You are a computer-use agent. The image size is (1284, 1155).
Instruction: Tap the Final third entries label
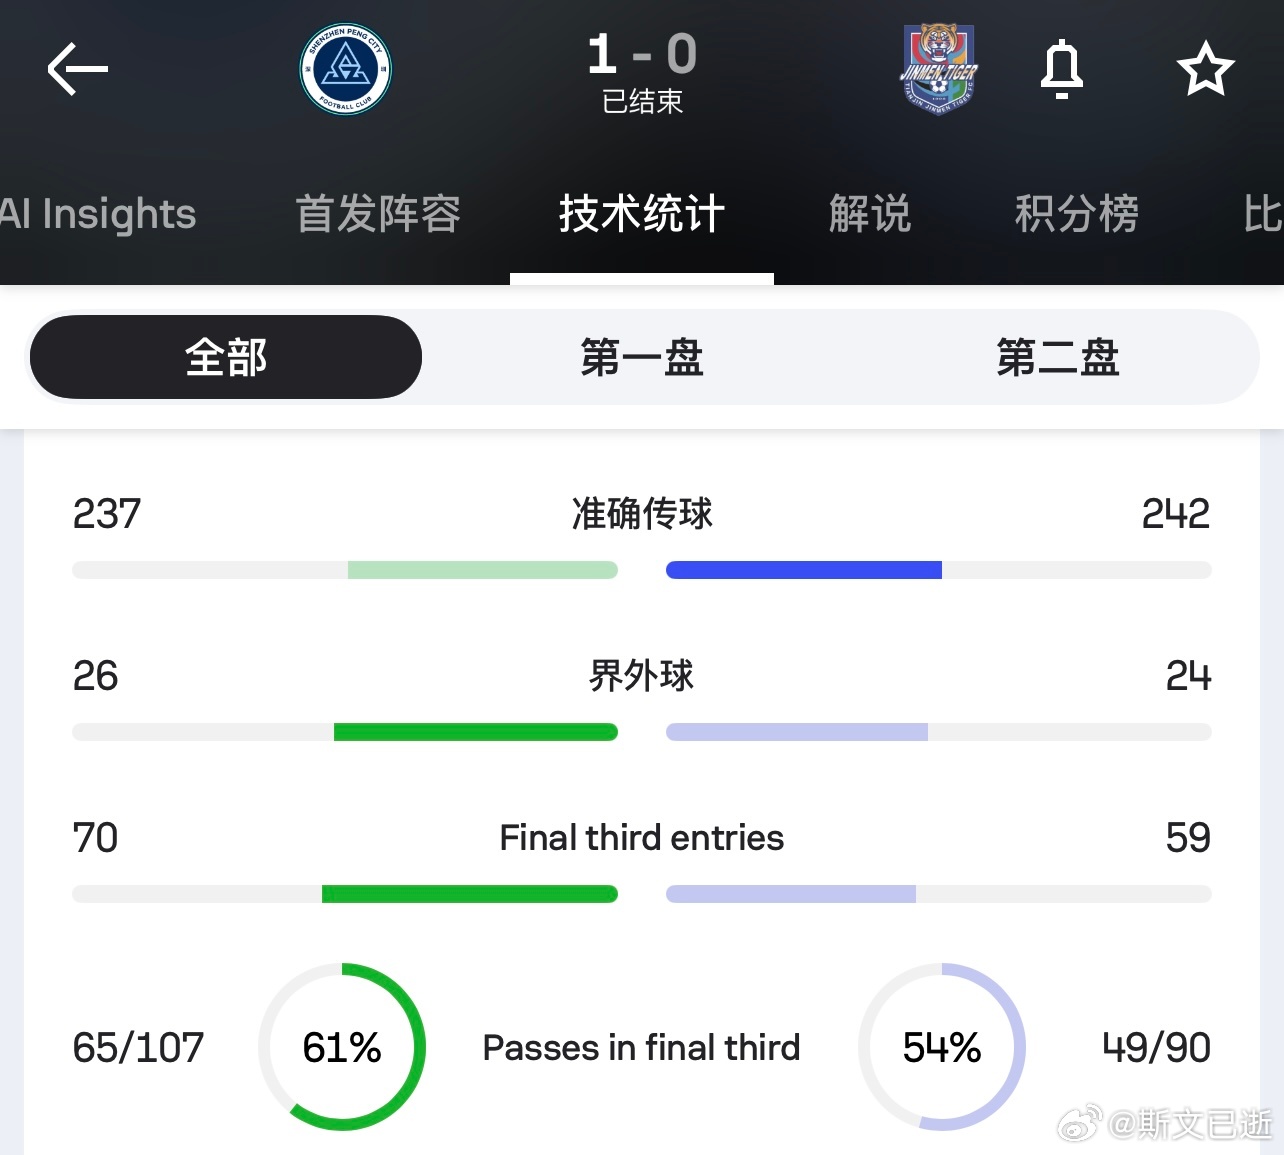tap(642, 838)
